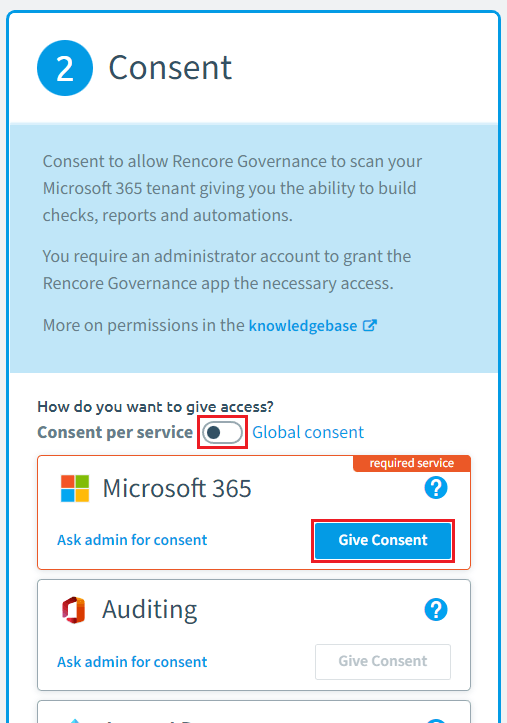The image size is (507, 723).
Task: Ask admin for consent under Microsoft 365
Action: click(x=132, y=540)
